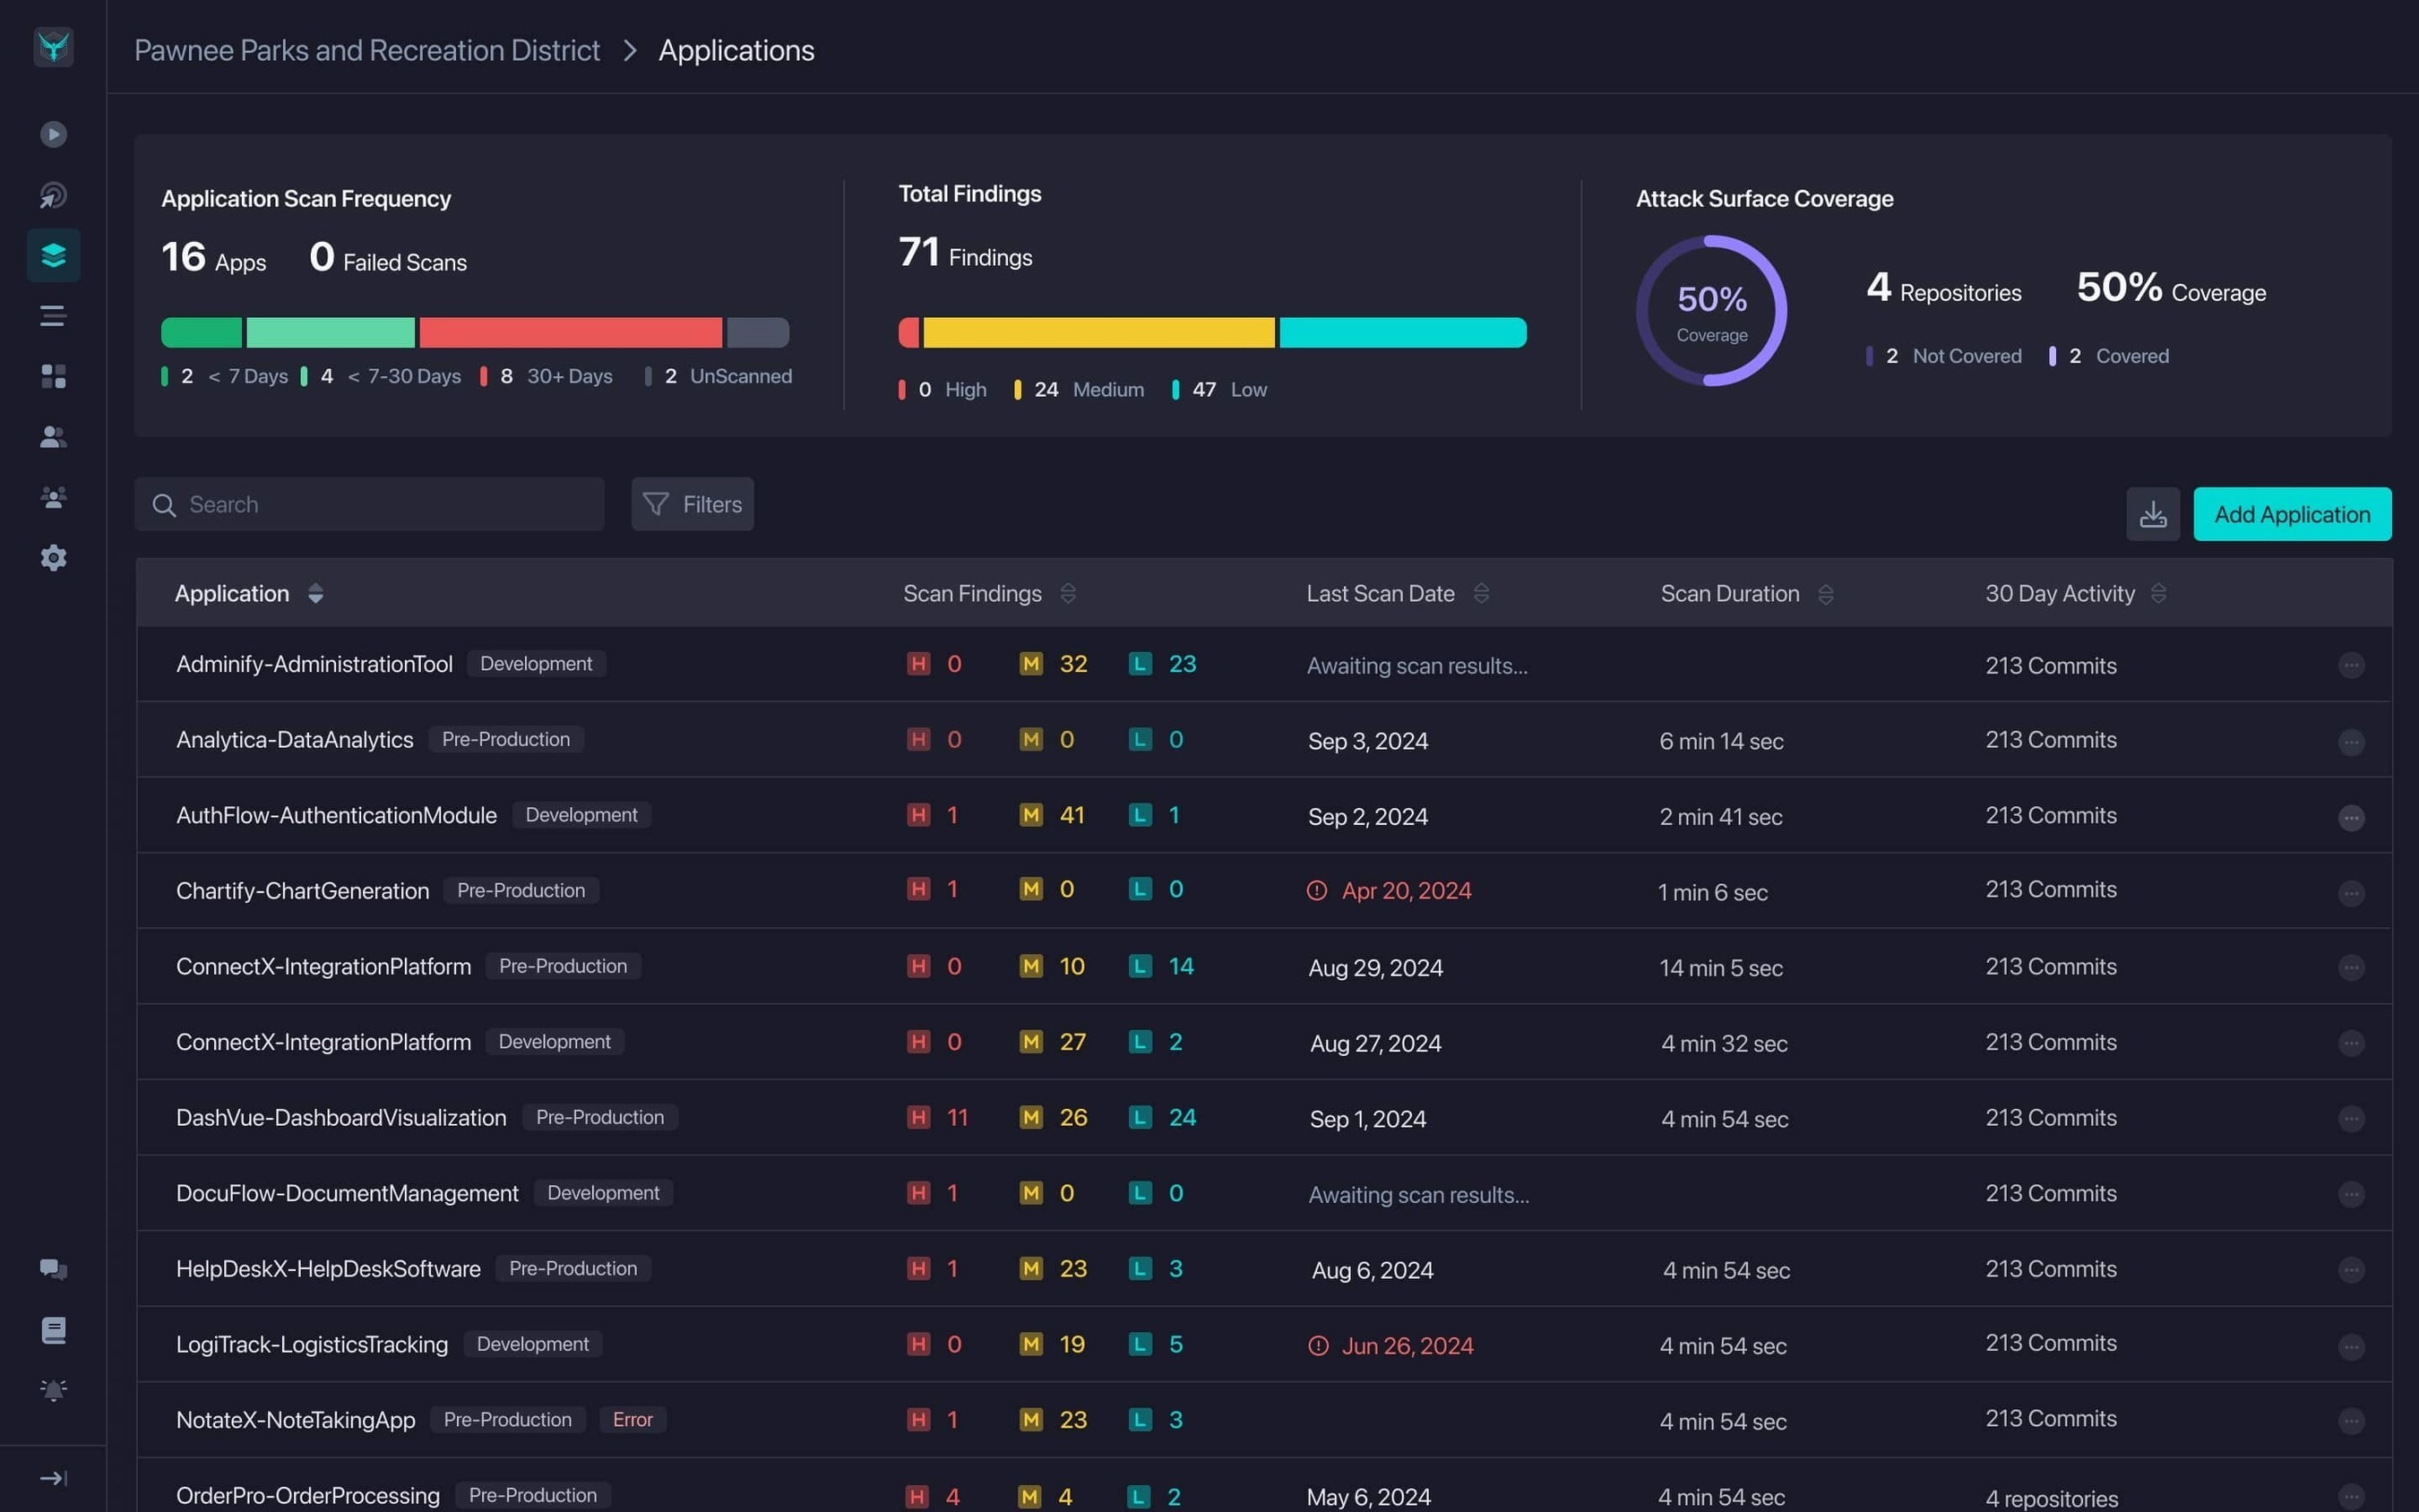Expand the sidebar with arrow icon
2419x1512 pixels.
click(53, 1478)
